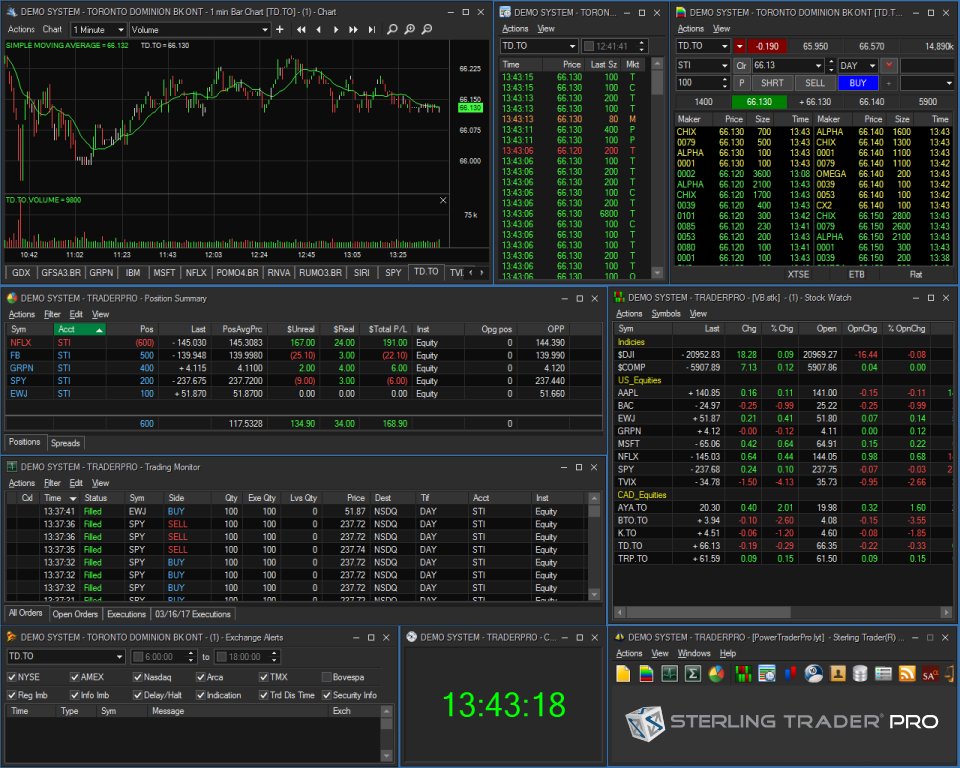The width and height of the screenshot is (960, 768).
Task: Click the orange RSS feed icon
Action: 907,674
